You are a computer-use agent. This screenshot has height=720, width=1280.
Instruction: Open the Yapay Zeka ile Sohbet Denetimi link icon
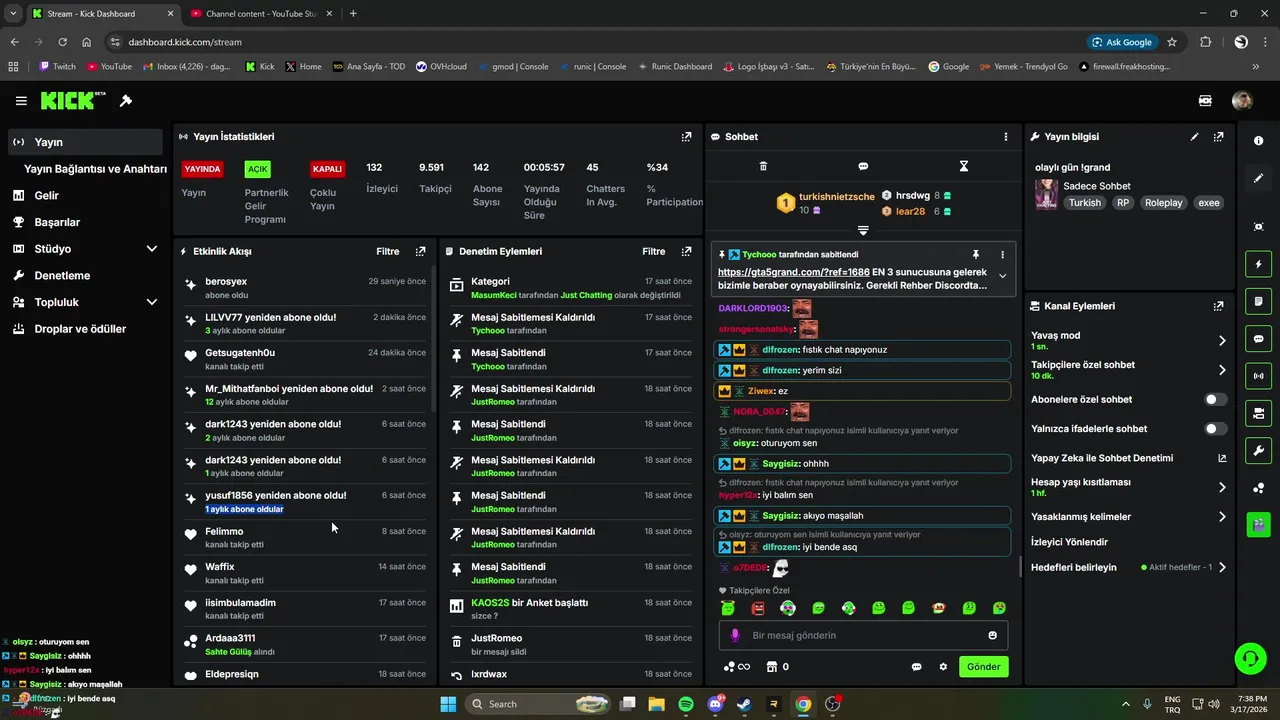coord(1221,458)
